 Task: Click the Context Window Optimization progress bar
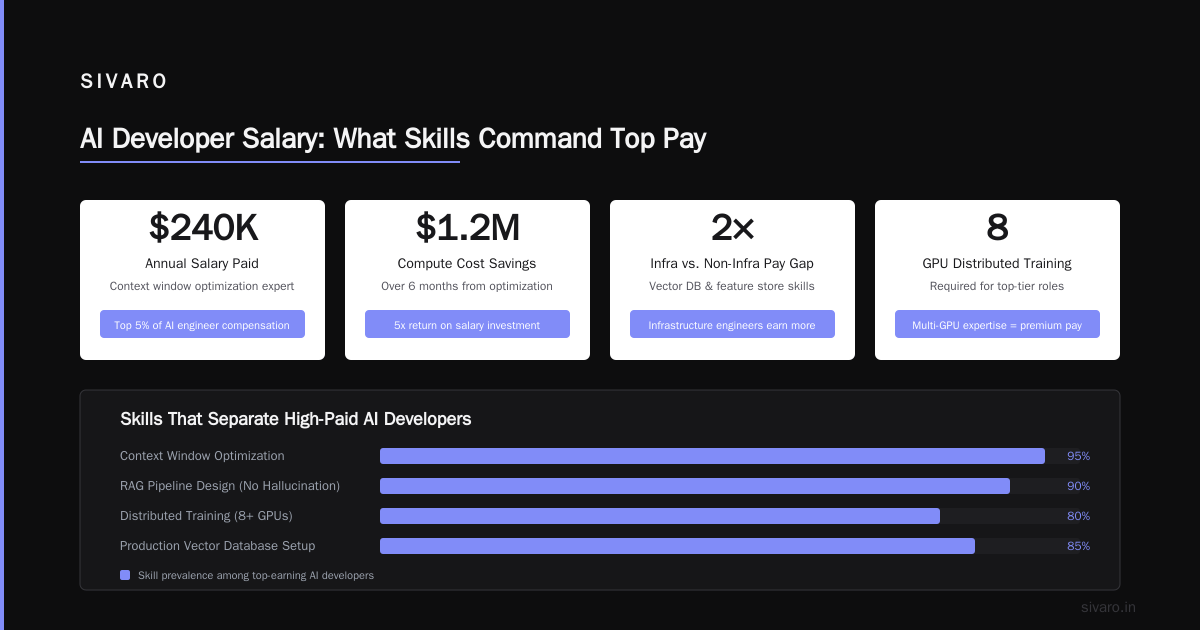click(712, 456)
